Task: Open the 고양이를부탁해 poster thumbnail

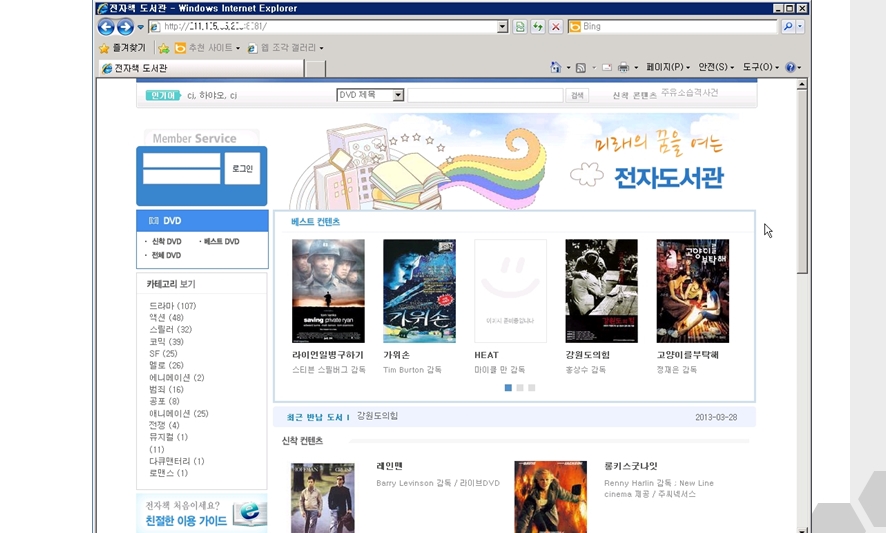Action: pos(693,291)
